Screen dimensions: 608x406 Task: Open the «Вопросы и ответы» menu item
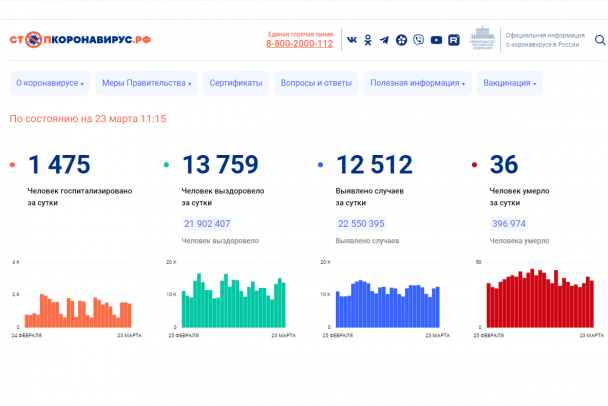point(316,83)
